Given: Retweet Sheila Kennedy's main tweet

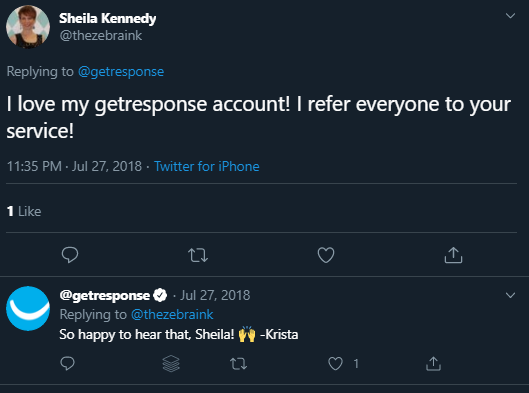Looking at the screenshot, I should [x=198, y=255].
